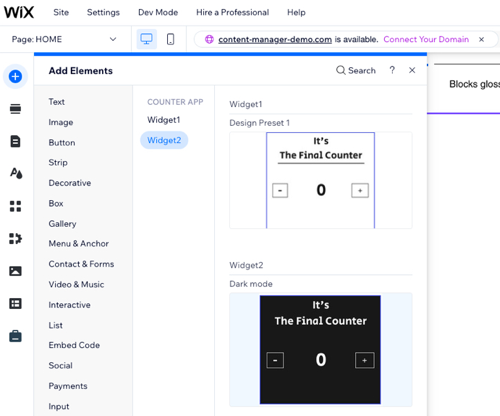
Task: Click the blue Add Elements plus icon
Action: click(15, 76)
